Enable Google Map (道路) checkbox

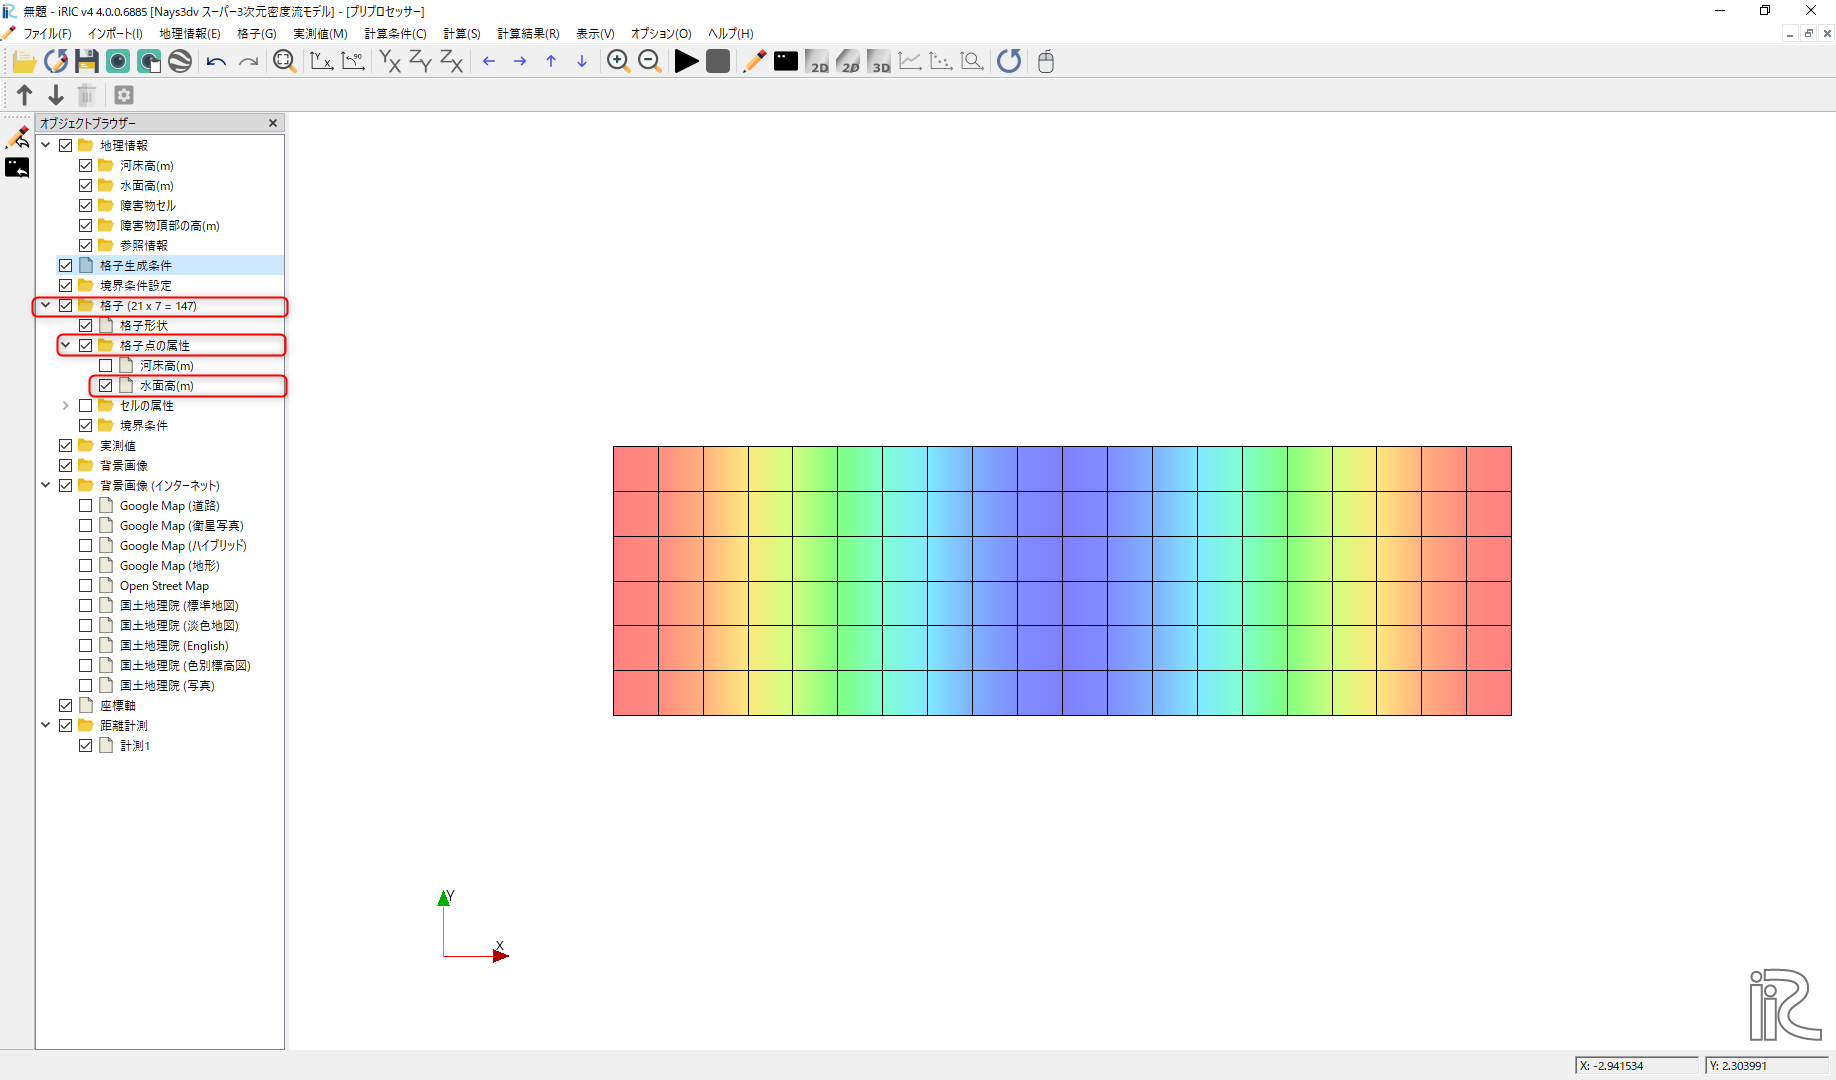coord(86,506)
